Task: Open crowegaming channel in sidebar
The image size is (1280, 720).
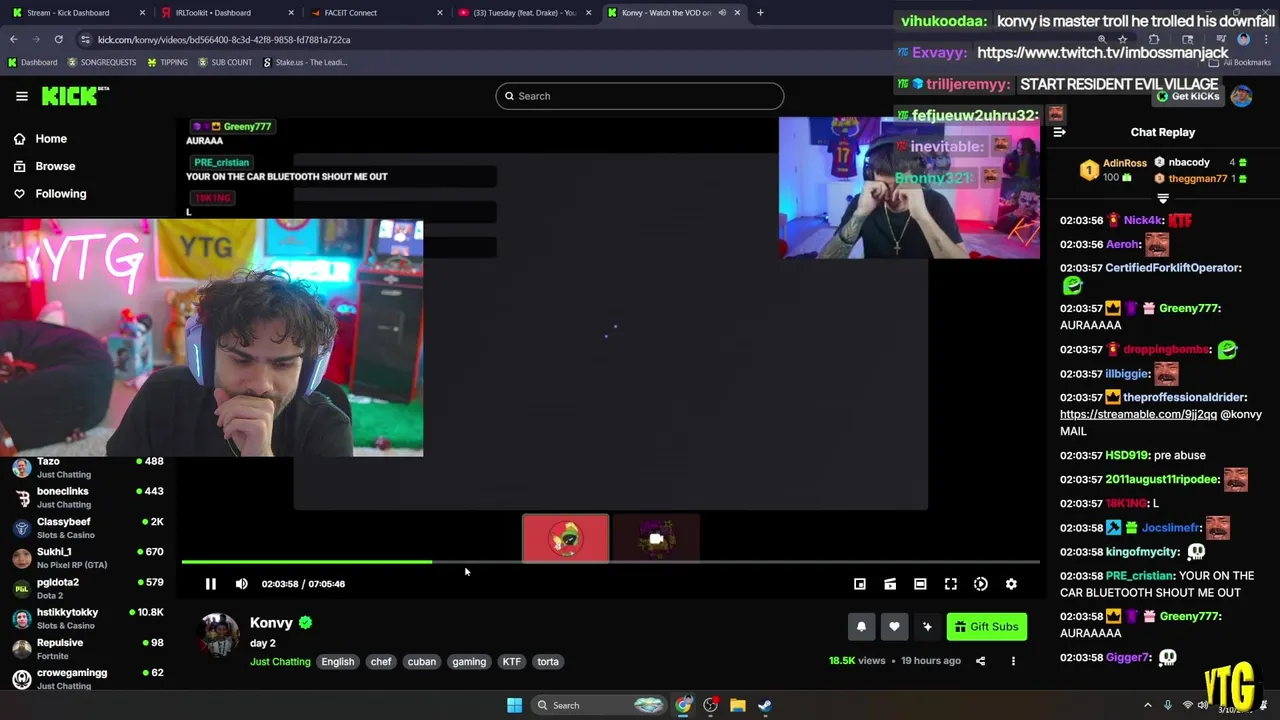Action: [x=87, y=679]
